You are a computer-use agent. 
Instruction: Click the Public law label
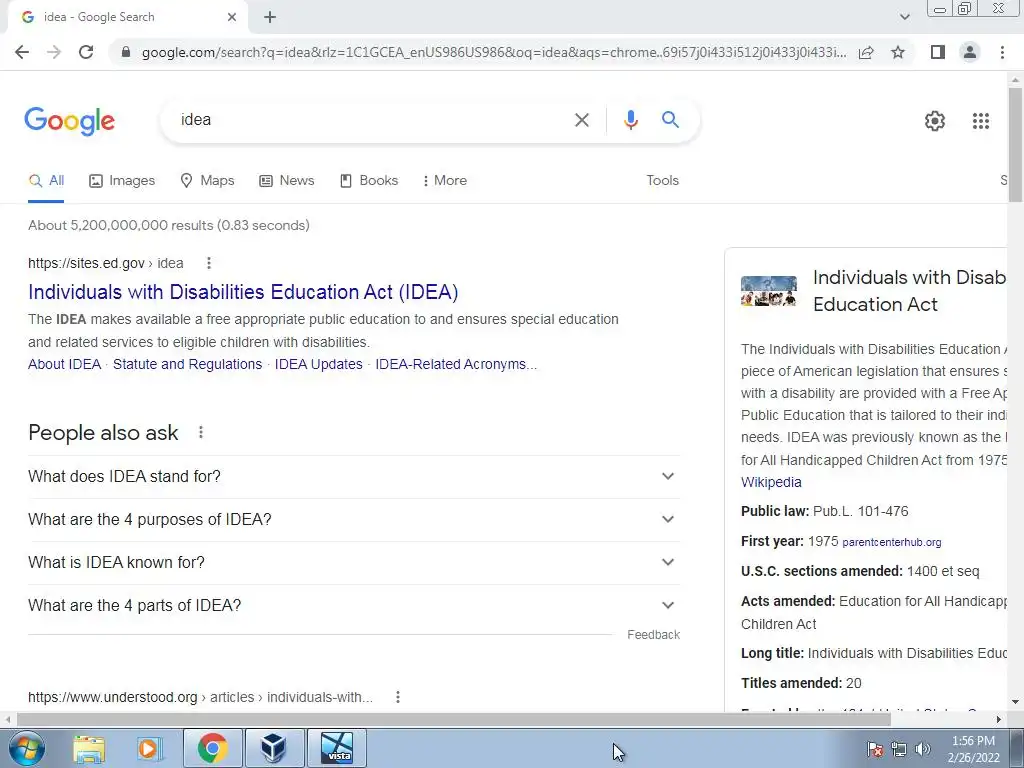coord(775,511)
